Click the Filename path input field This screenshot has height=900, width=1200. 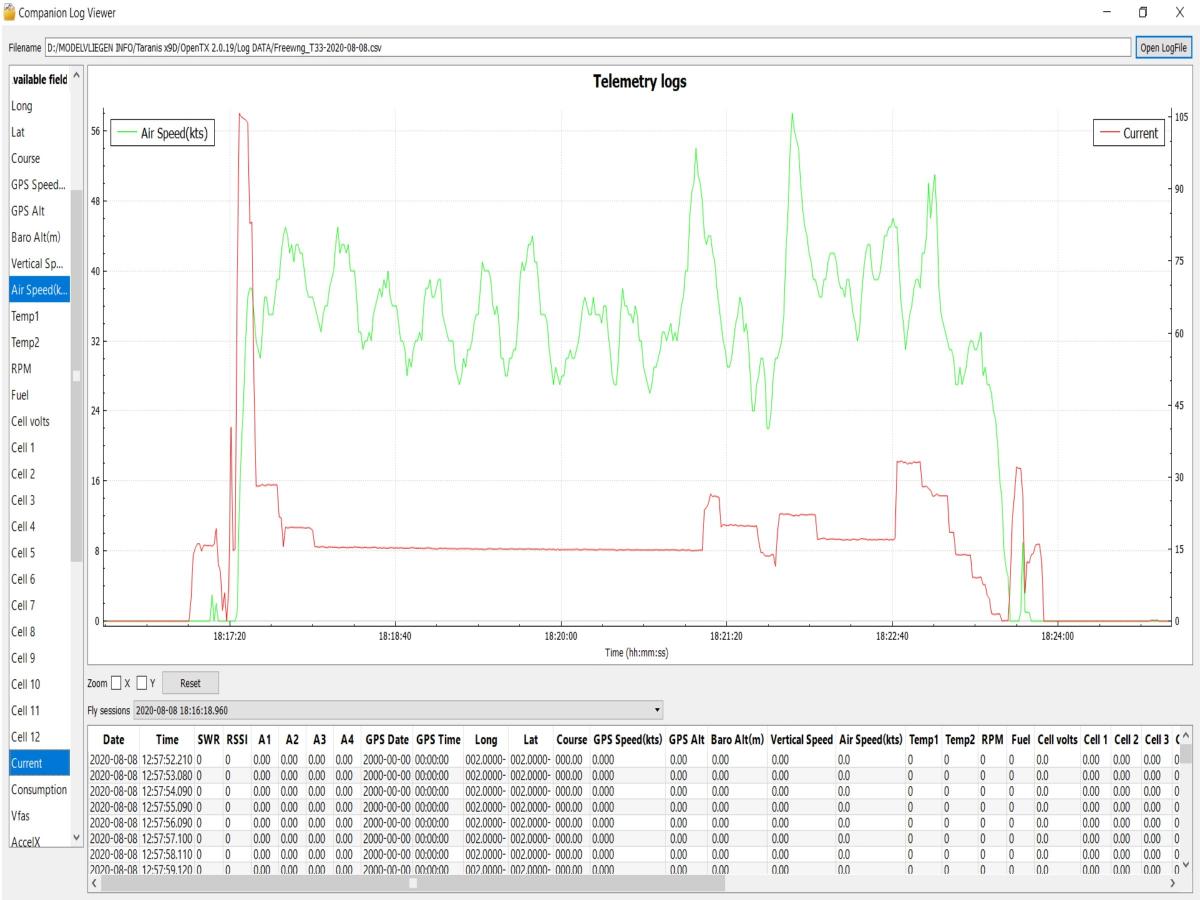(x=588, y=48)
